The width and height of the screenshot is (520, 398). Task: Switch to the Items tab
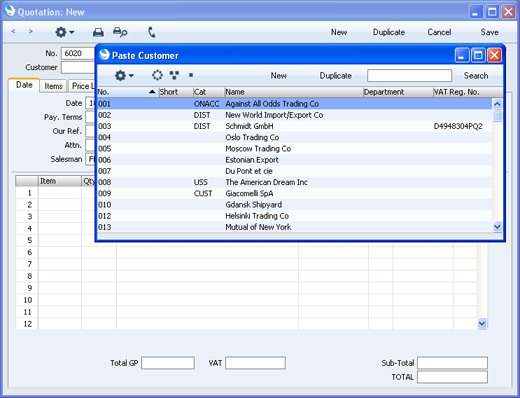pyautogui.click(x=53, y=86)
